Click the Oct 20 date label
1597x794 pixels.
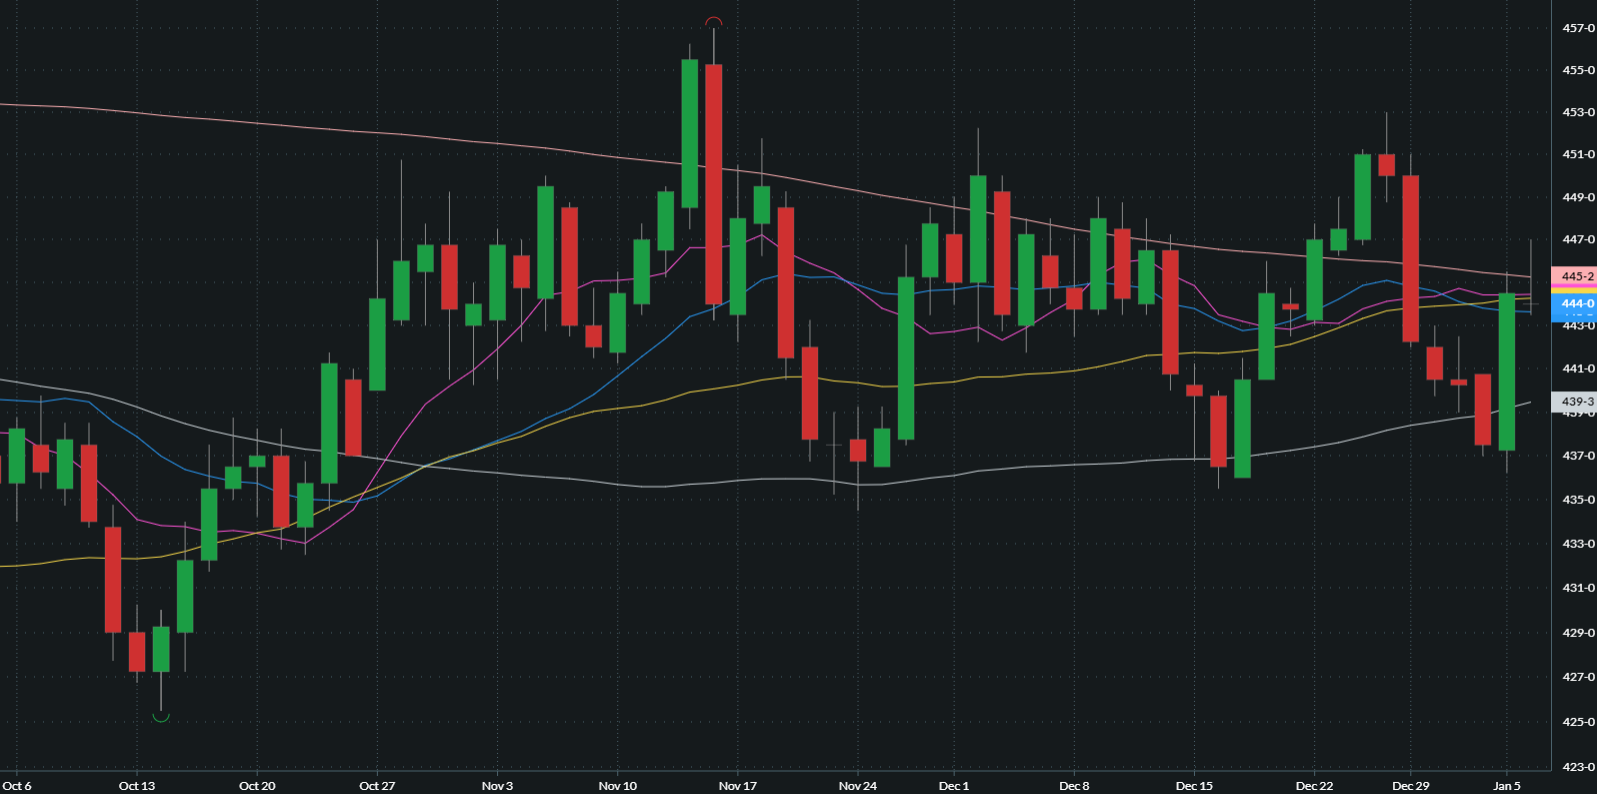[x=257, y=786]
